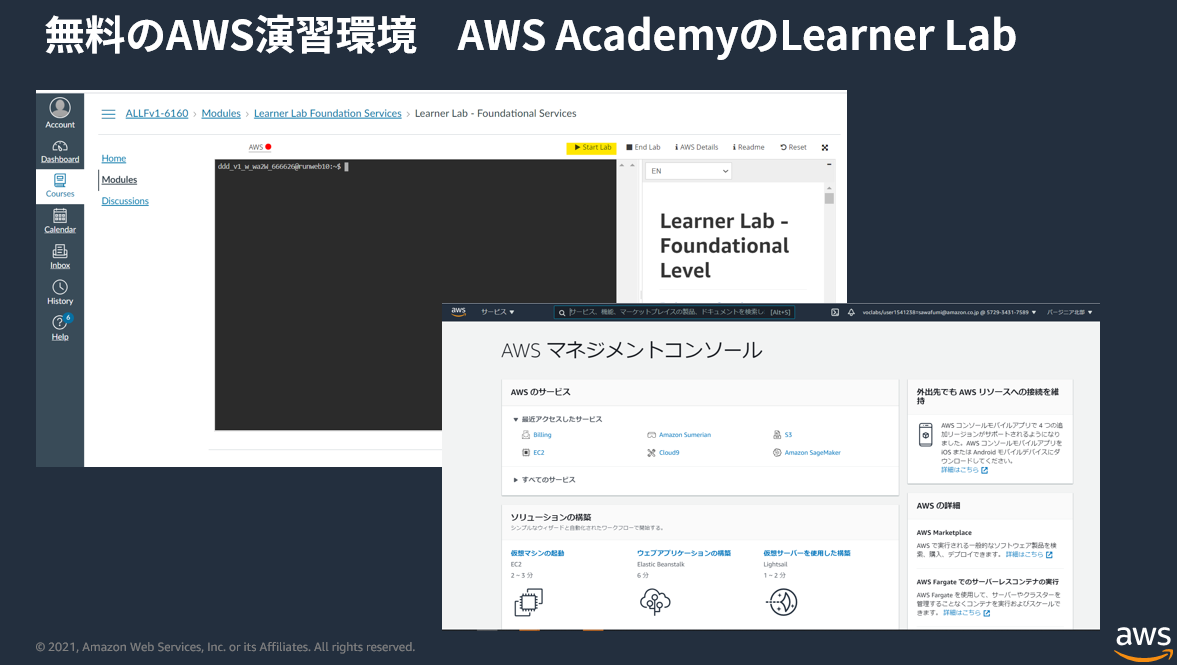1177x665 pixels.
Task: Open the Inbox in Canvas sidebar
Action: [x=60, y=257]
